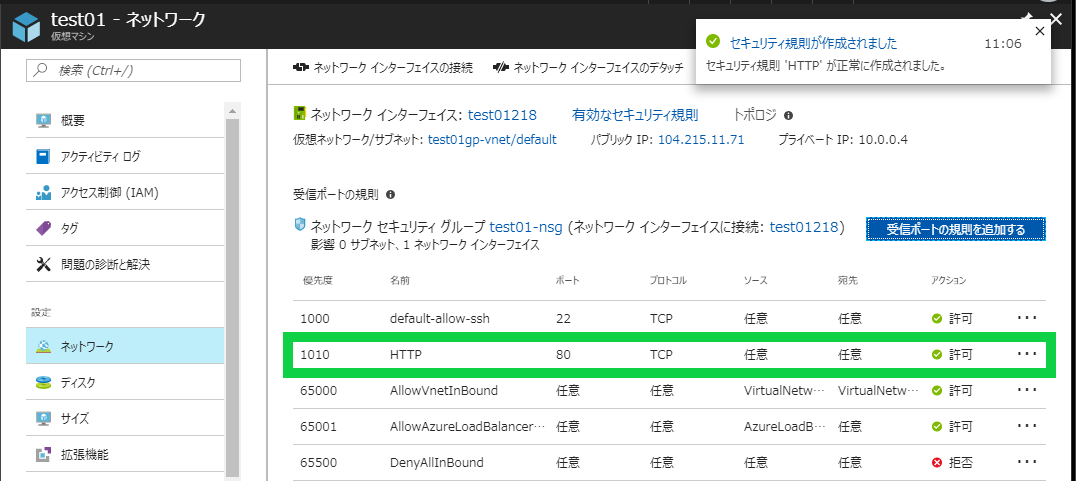The width and height of the screenshot is (1076, 481).
Task: Click the 宛先 column header
Action: tap(849, 280)
